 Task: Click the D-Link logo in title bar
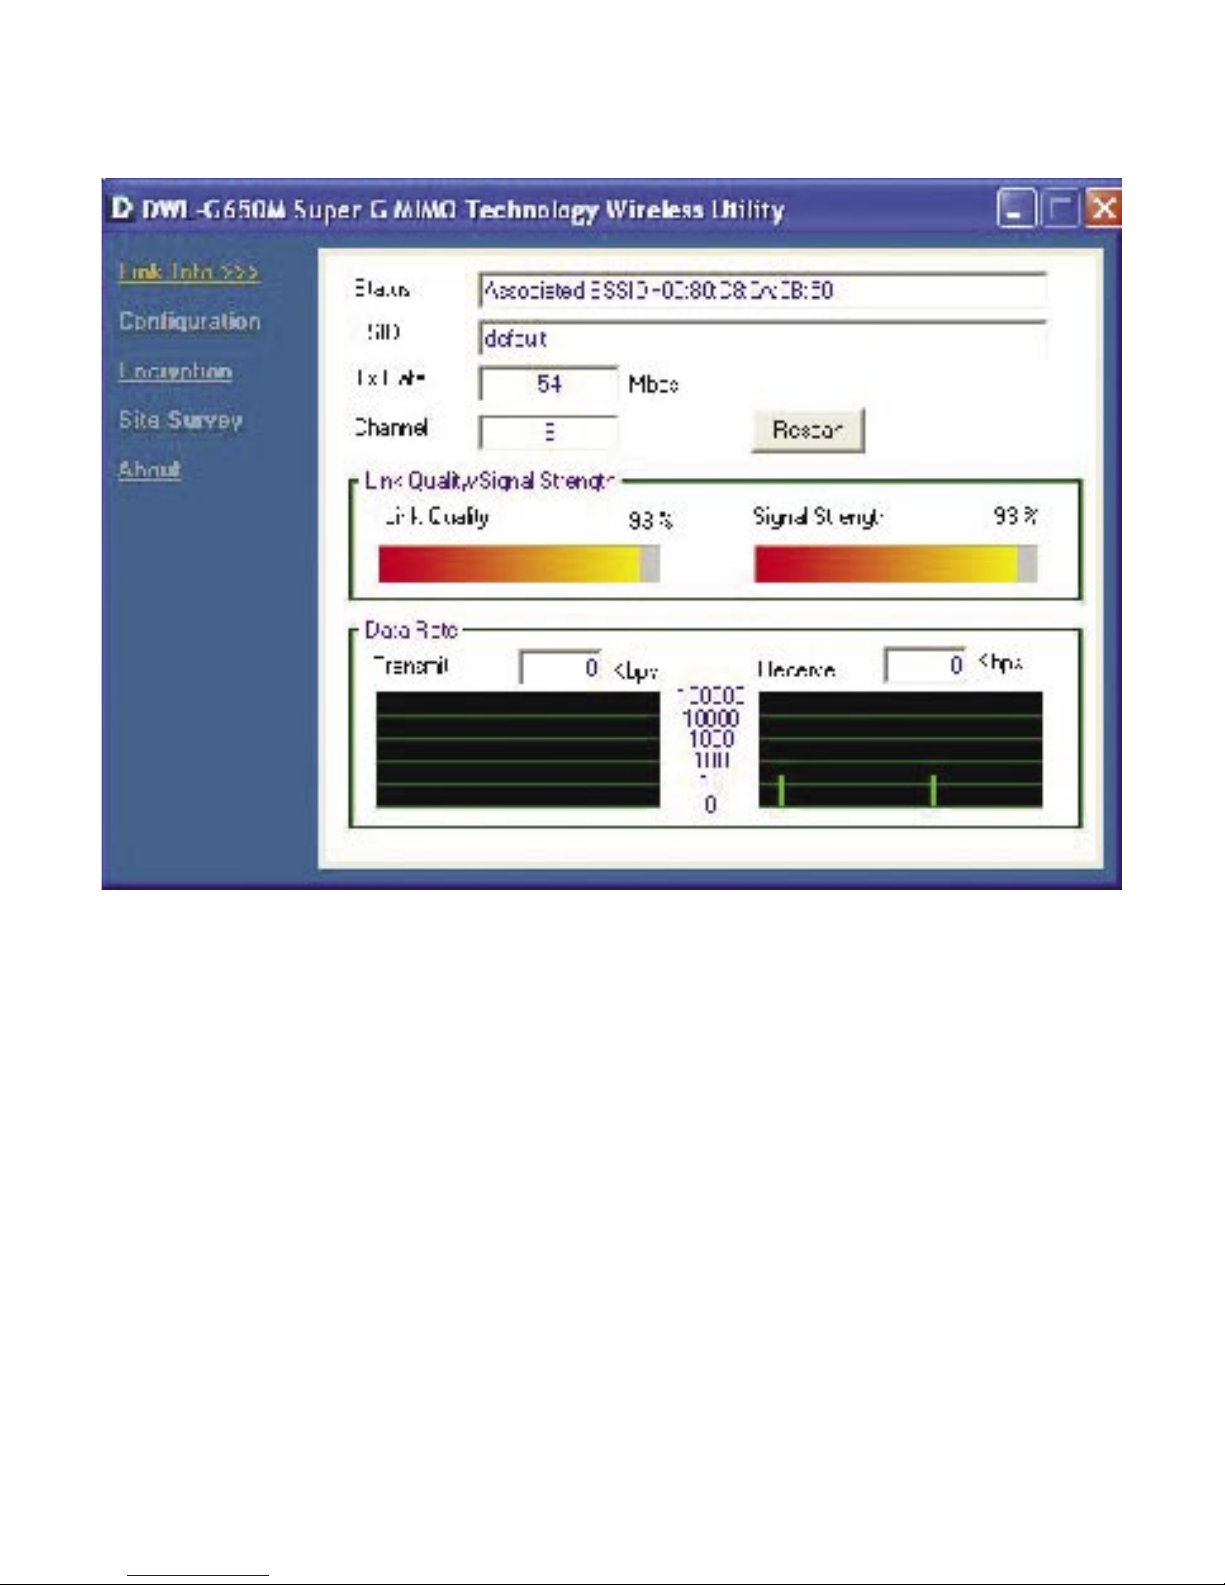point(122,209)
